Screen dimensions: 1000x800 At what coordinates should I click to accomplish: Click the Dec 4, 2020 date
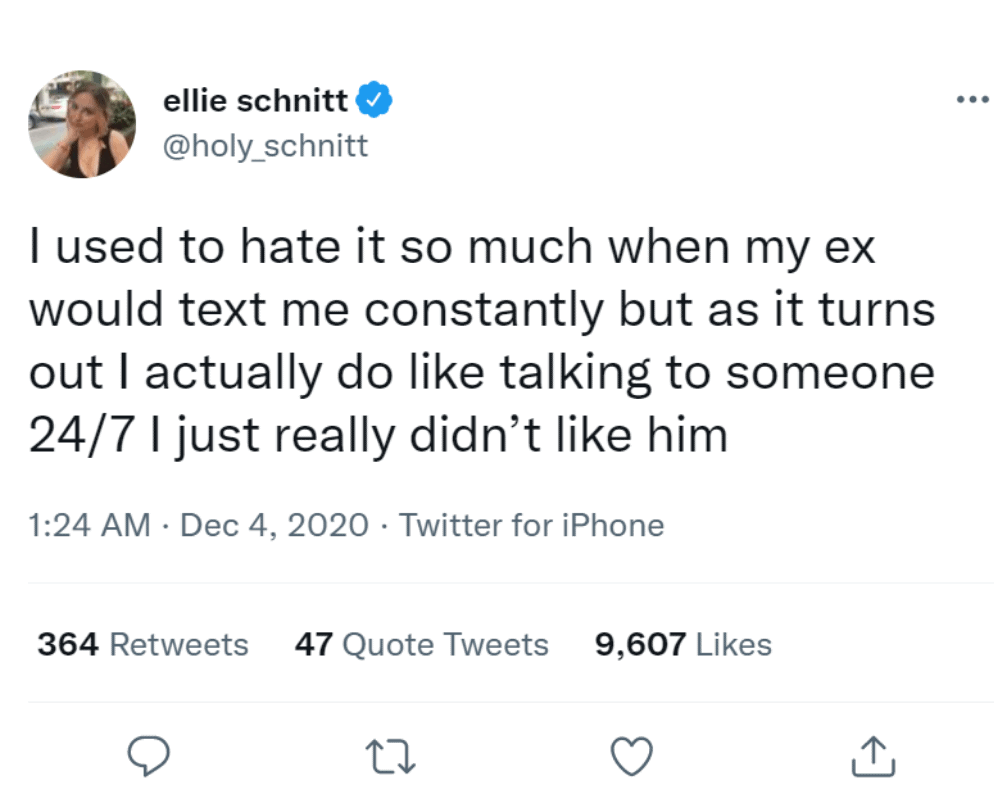coord(274,525)
